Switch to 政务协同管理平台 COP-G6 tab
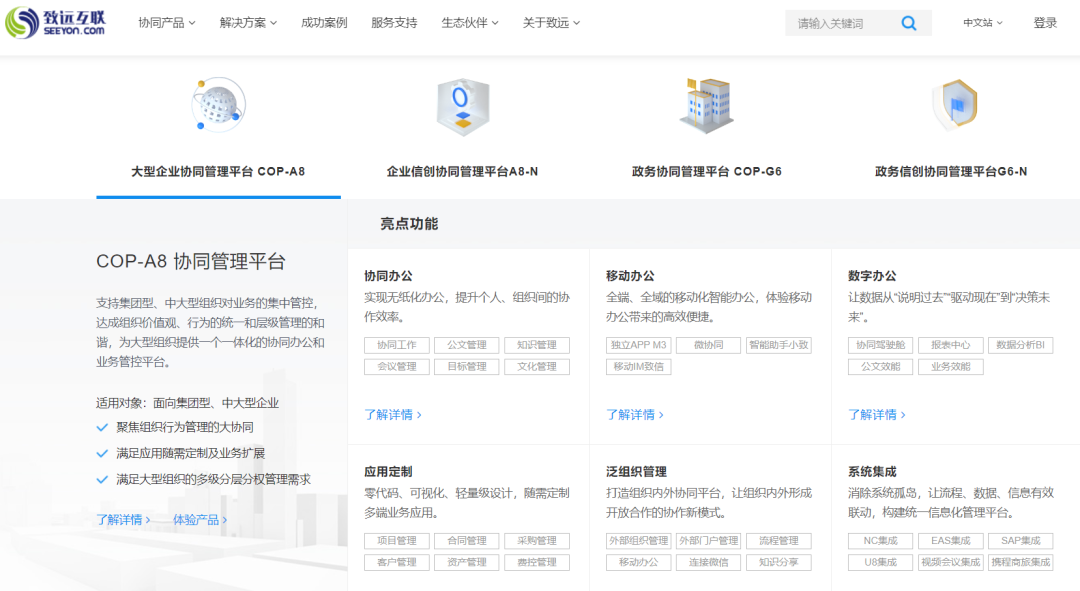This screenshot has width=1080, height=591. coord(707,172)
